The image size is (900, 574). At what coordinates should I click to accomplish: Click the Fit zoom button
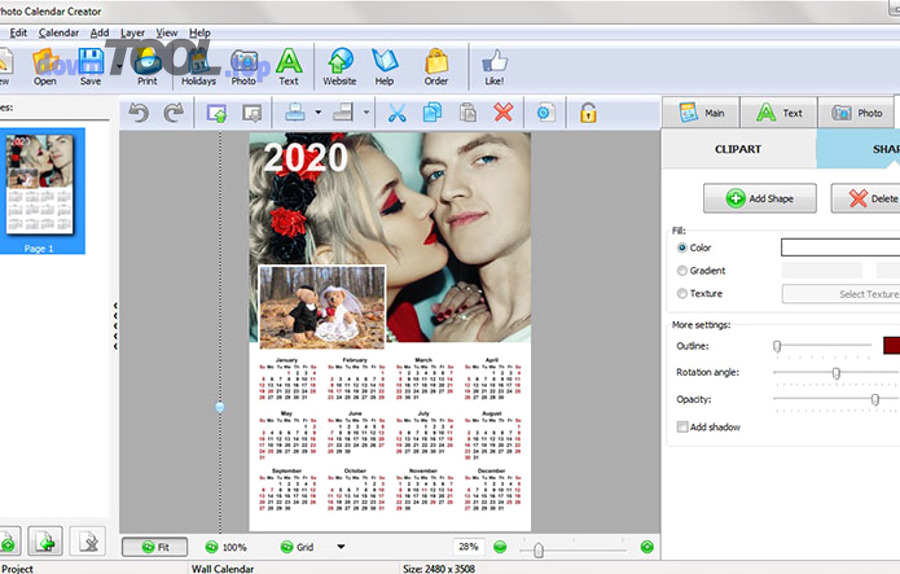pos(155,547)
